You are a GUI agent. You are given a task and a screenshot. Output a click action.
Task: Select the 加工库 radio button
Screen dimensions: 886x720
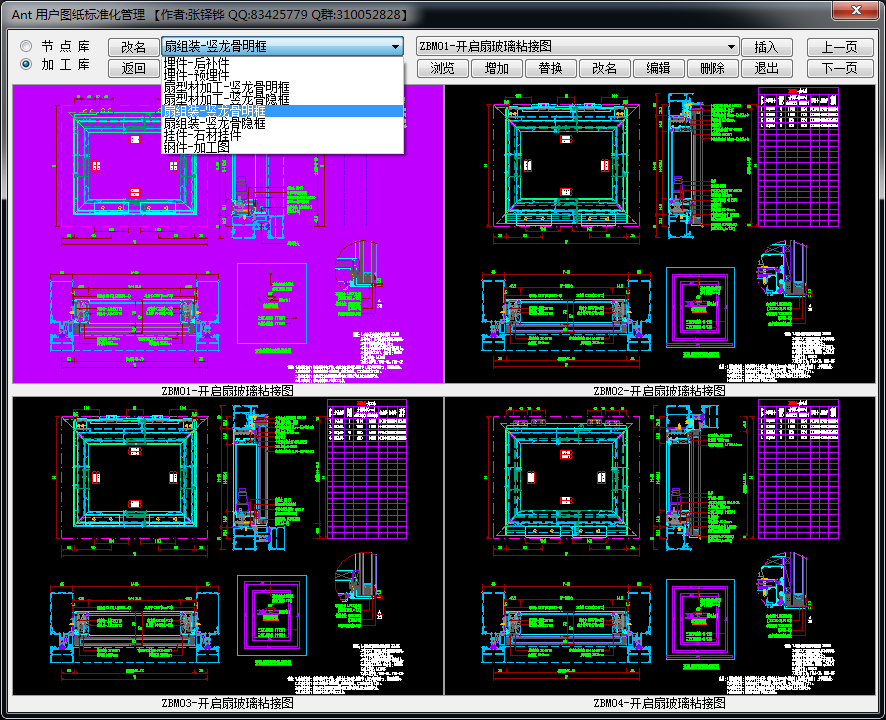(27, 65)
